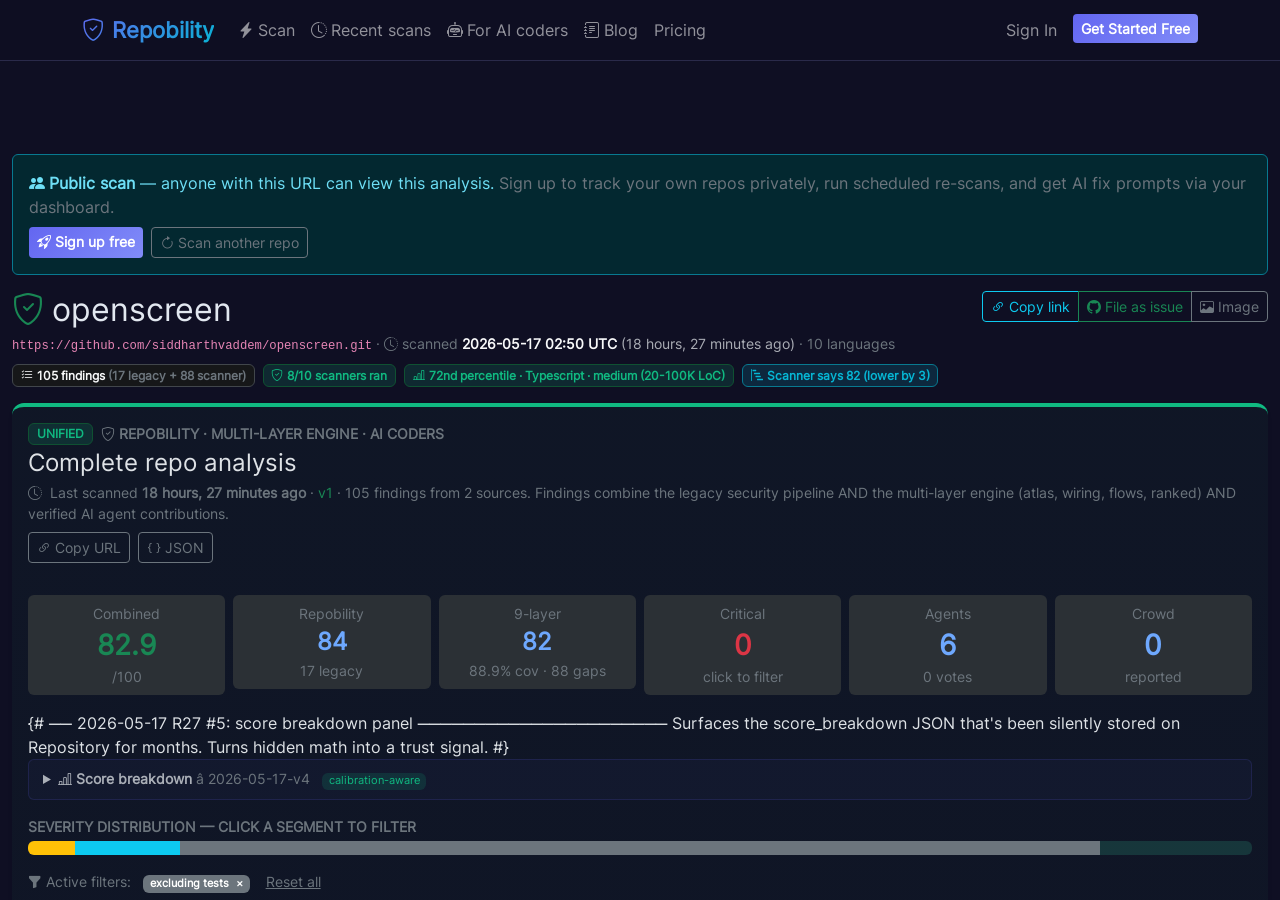The height and width of the screenshot is (900, 1280).
Task: Open the Scan nav item
Action: pyautogui.click(x=267, y=30)
